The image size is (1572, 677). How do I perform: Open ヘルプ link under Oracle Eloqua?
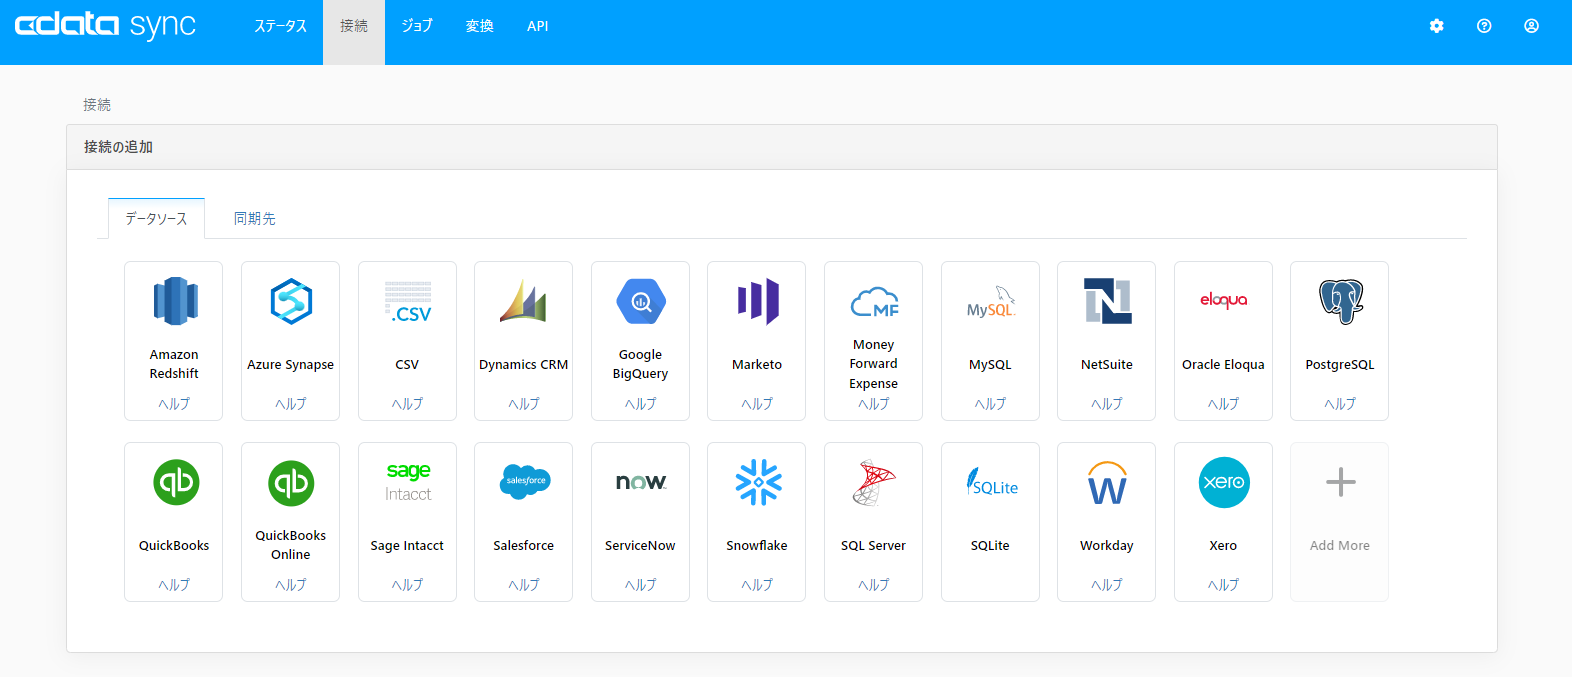pos(1223,404)
